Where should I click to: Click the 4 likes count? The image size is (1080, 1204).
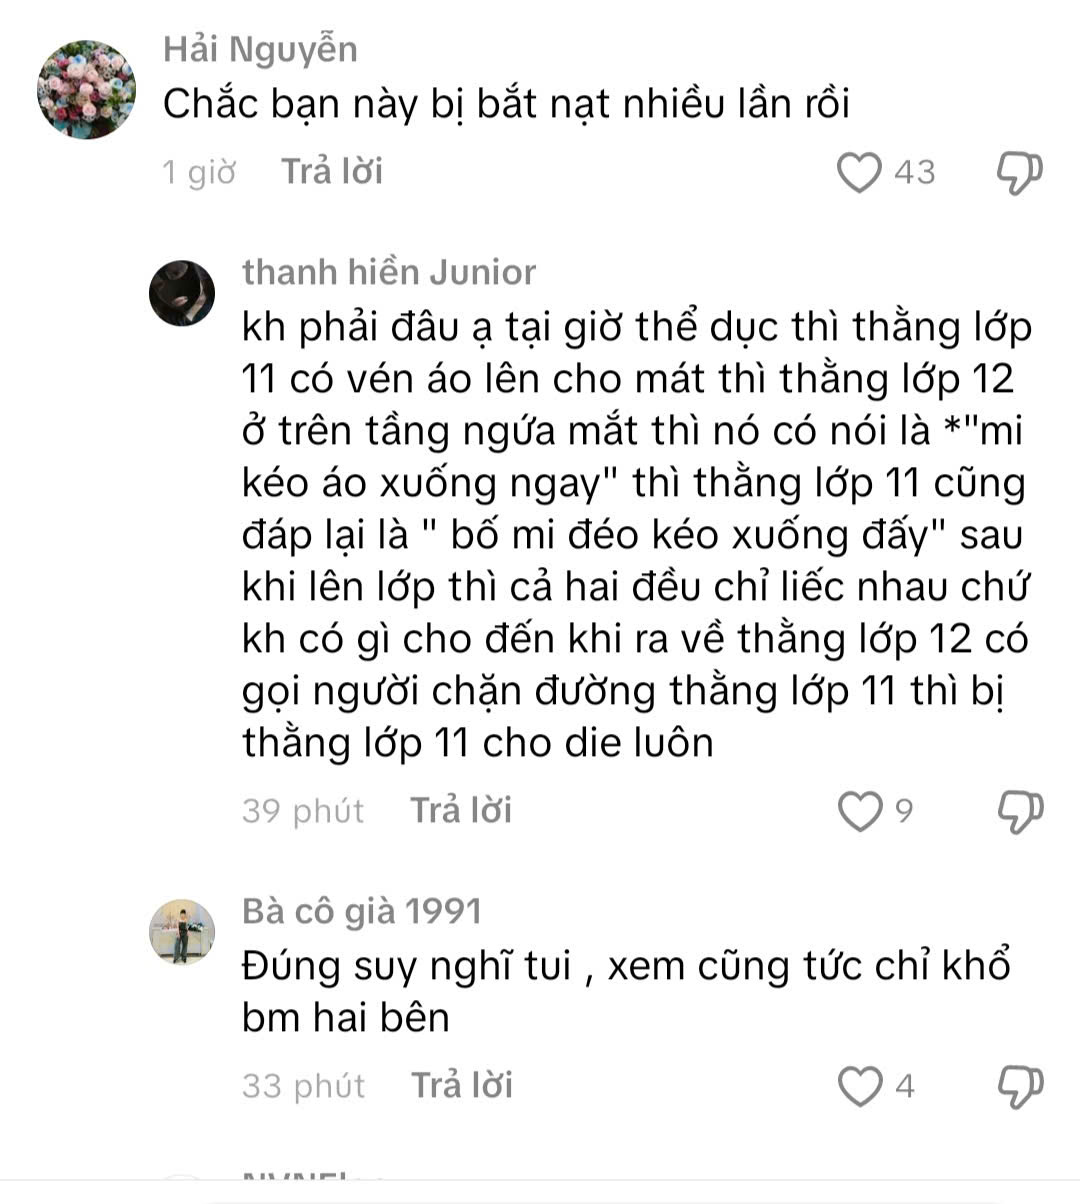pos(905,1086)
